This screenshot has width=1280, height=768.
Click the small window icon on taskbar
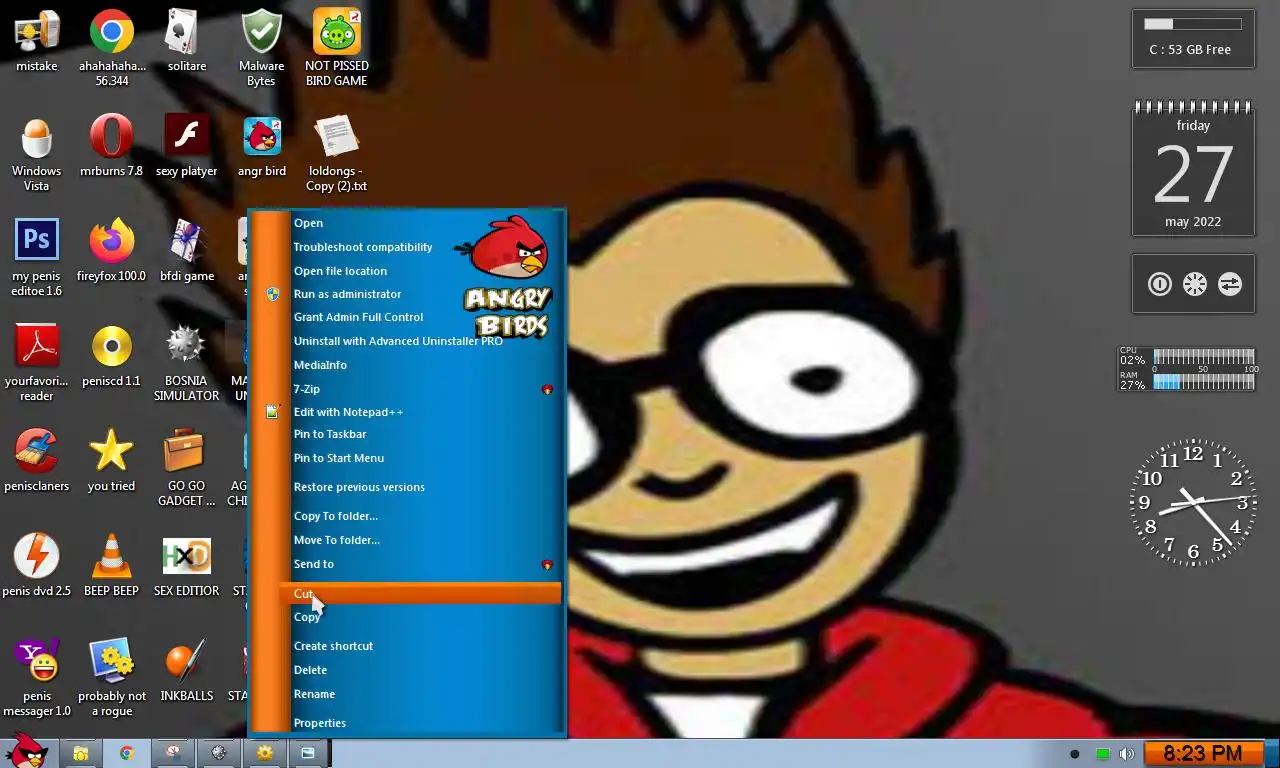coord(308,753)
